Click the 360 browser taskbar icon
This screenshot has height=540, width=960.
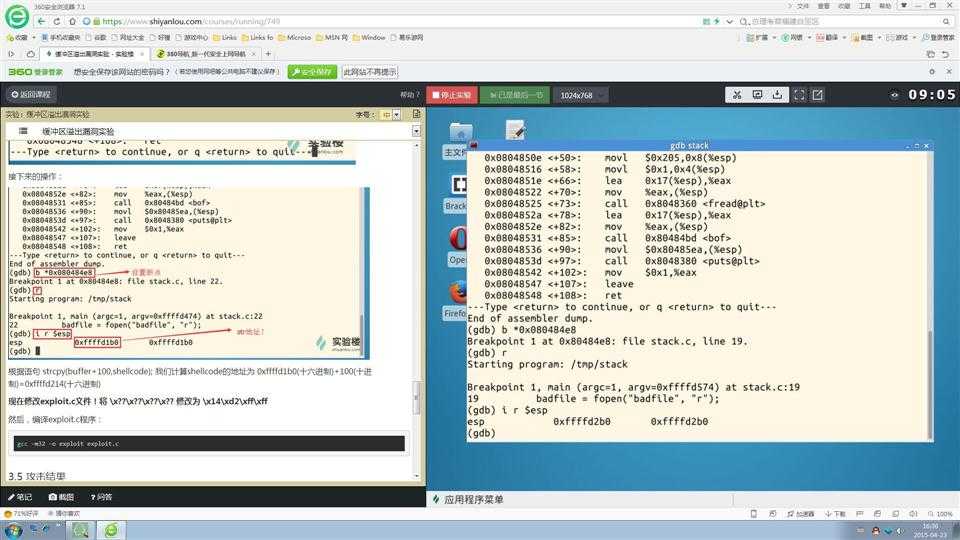pyautogui.click(x=111, y=530)
